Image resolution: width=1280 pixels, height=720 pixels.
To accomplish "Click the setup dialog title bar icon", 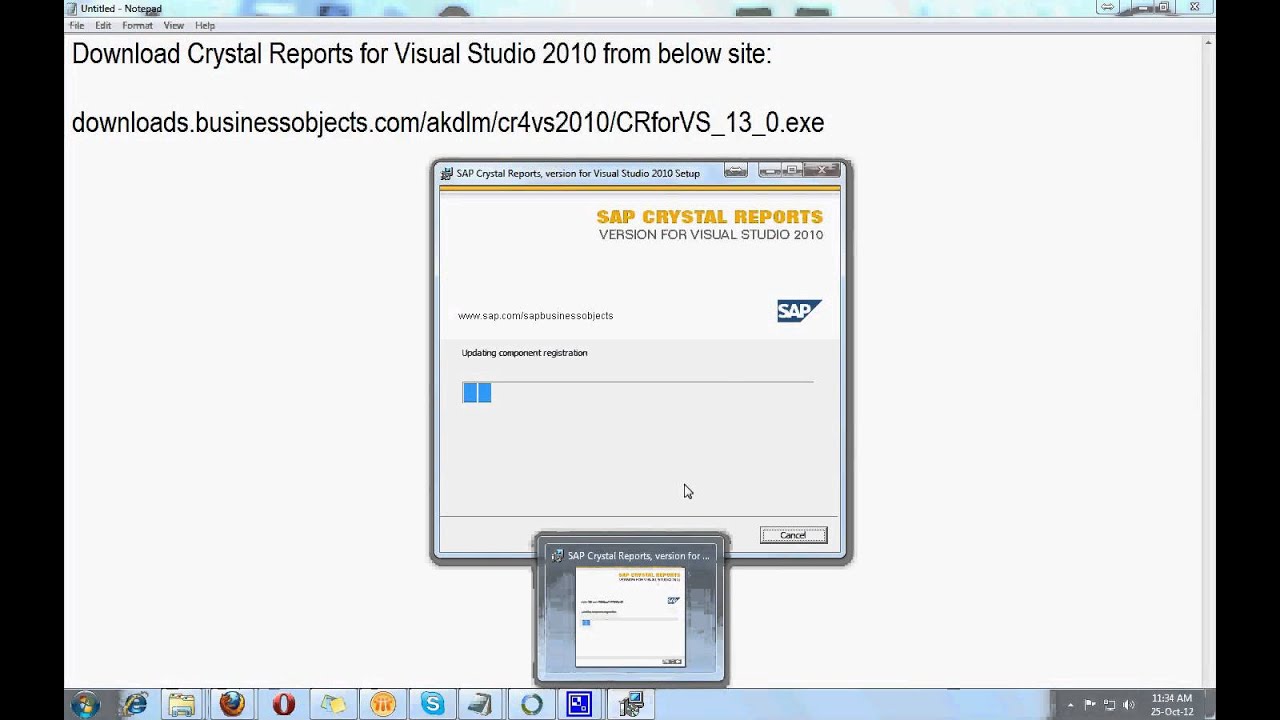I will (x=446, y=173).
